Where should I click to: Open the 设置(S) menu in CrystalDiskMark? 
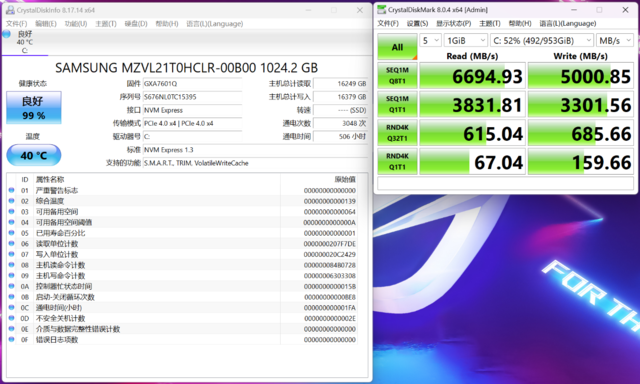point(417,23)
